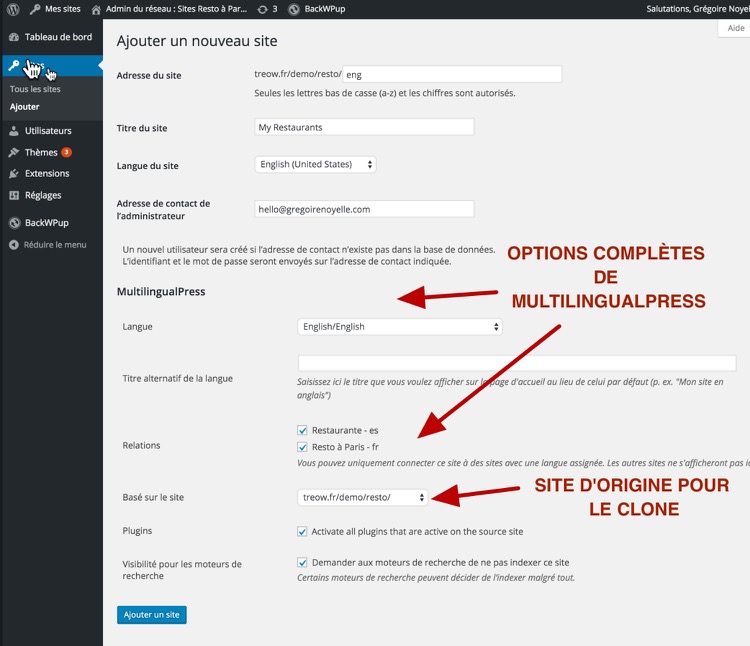The image size is (750, 646).
Task: Click Ajouter un site button
Action: tap(152, 615)
